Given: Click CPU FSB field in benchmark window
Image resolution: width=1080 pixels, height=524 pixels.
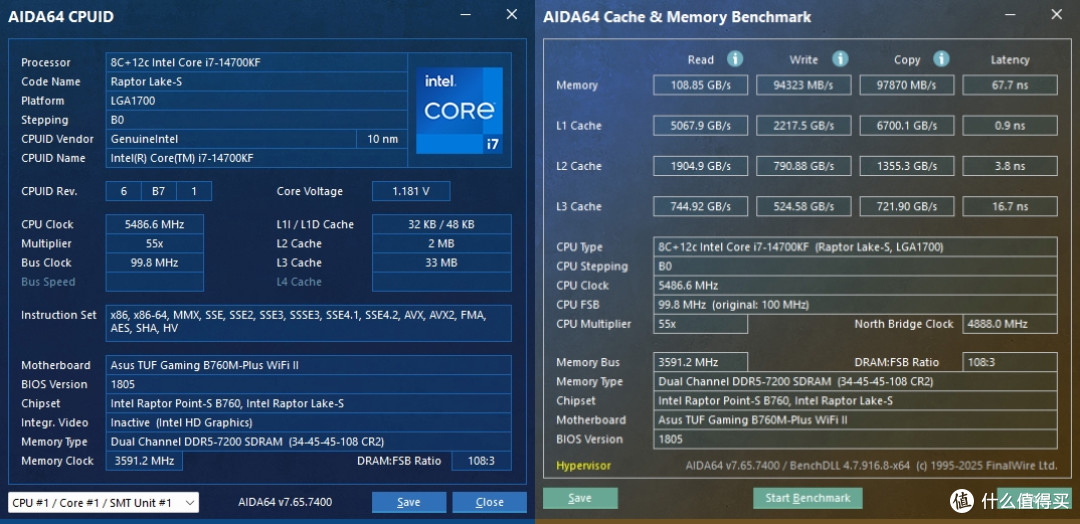Looking at the screenshot, I should (855, 304).
